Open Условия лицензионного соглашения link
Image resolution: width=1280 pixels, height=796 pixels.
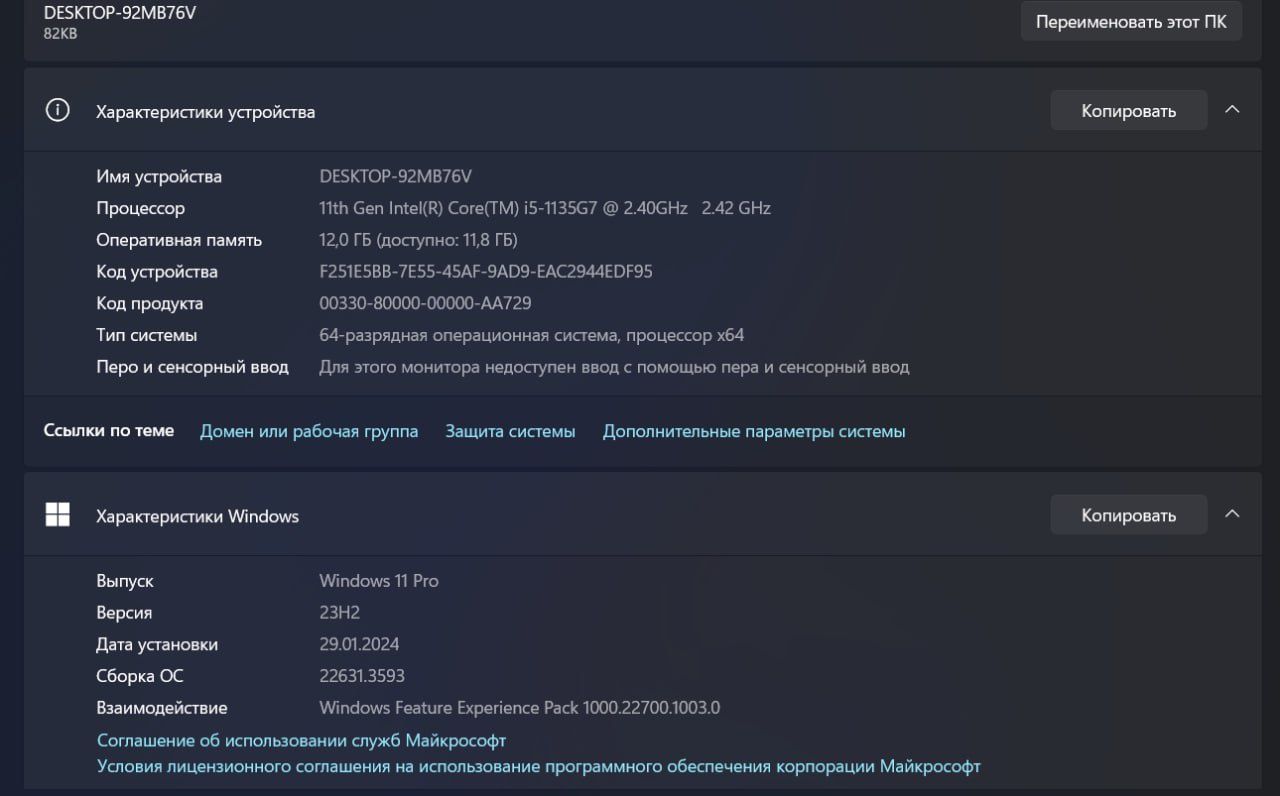[539, 766]
